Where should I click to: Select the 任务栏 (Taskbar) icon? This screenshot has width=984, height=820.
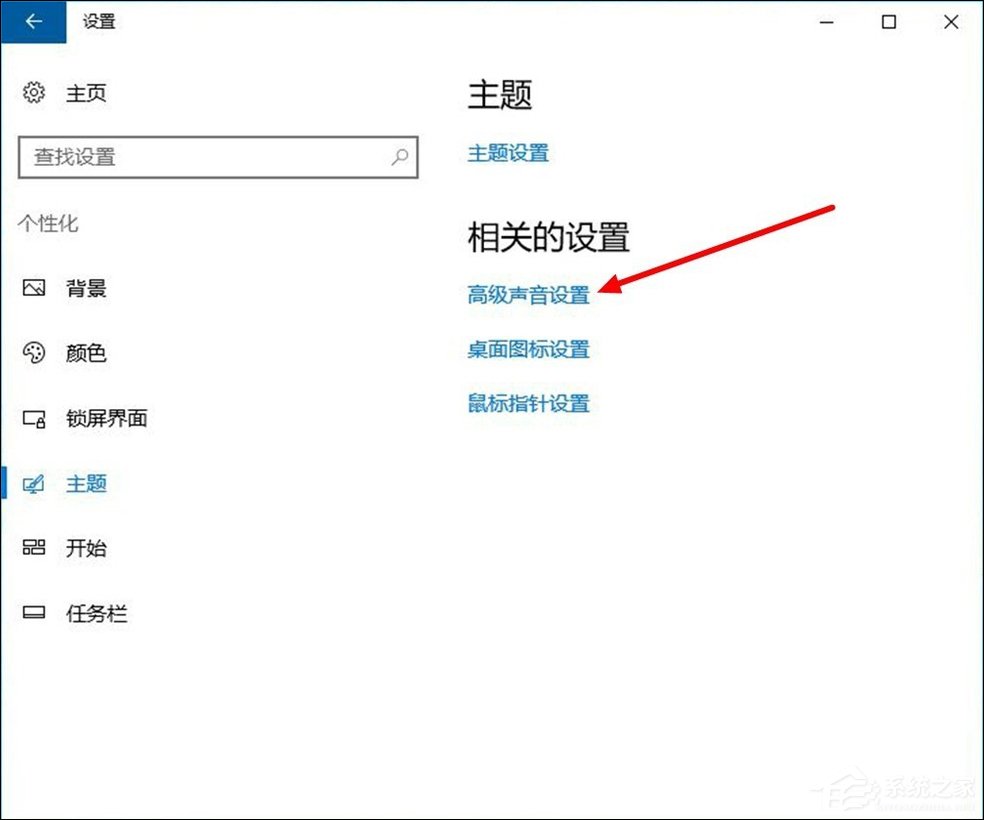32,613
